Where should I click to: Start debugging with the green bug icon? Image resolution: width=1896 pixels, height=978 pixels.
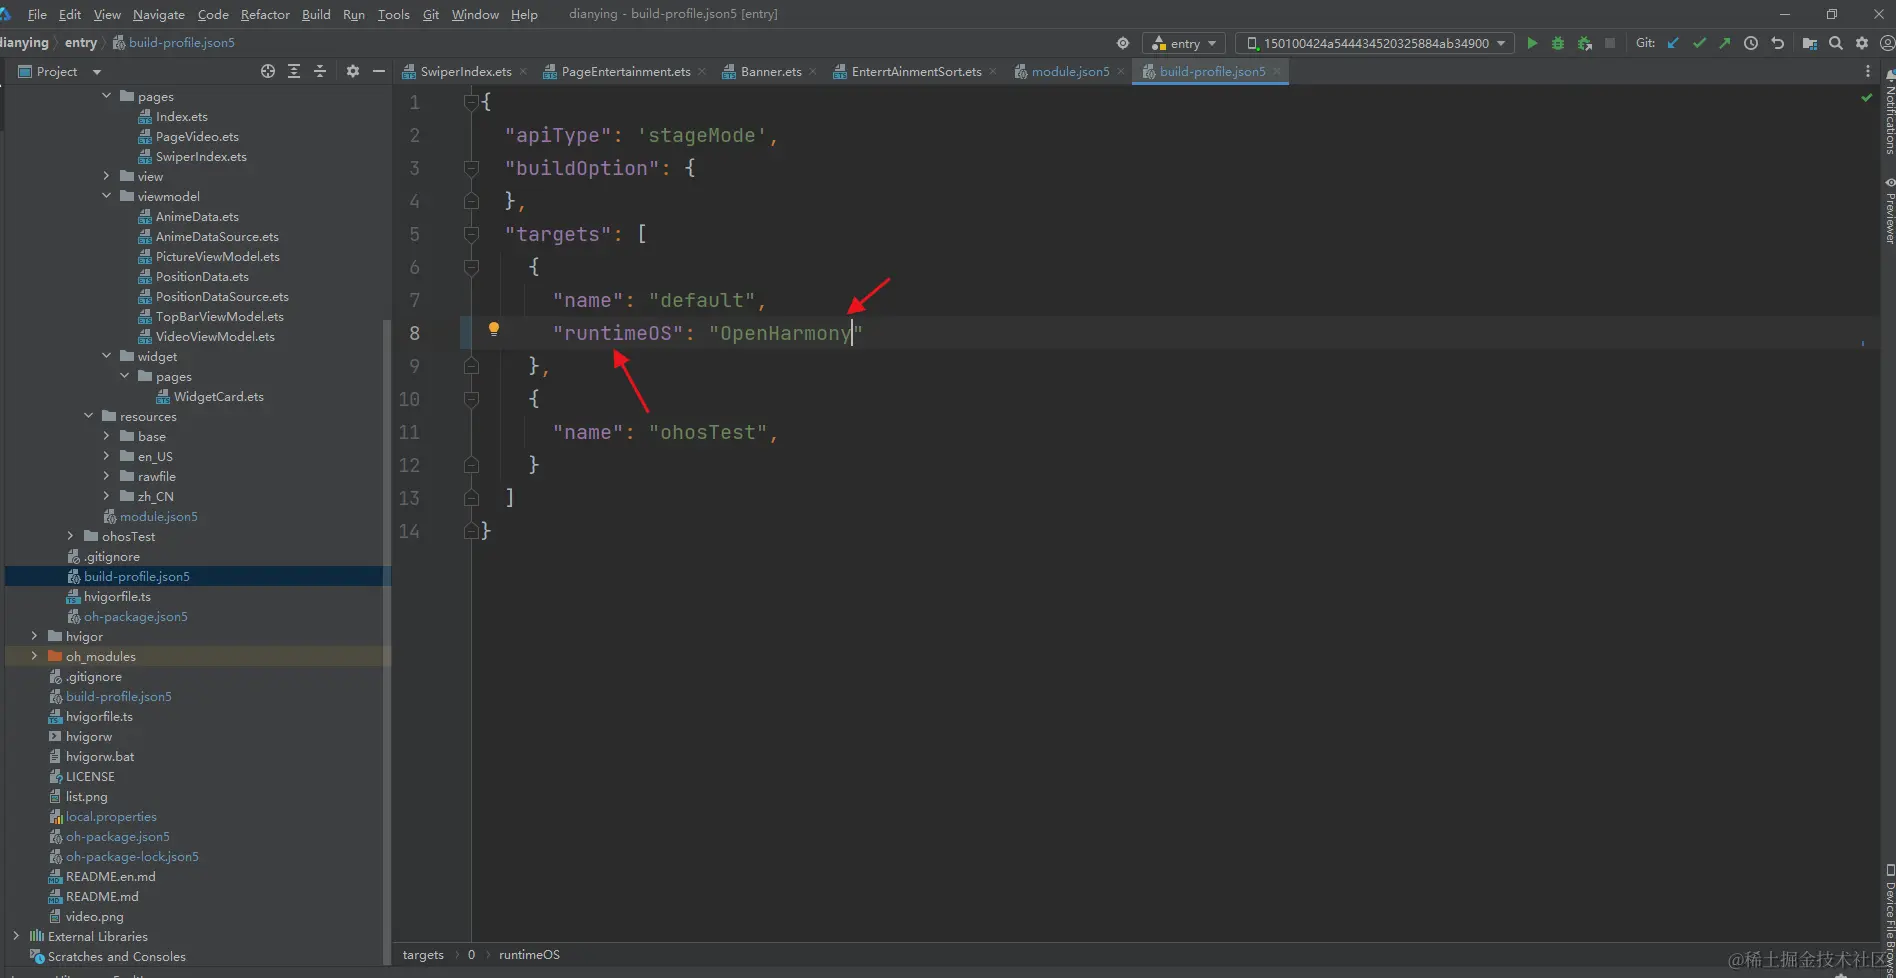click(1558, 43)
